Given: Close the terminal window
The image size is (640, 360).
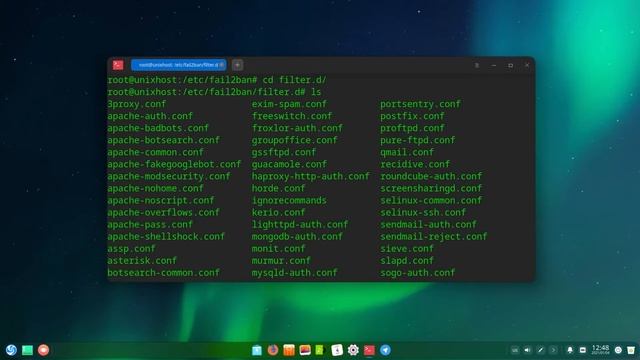Looking at the screenshot, I should pos(527,65).
